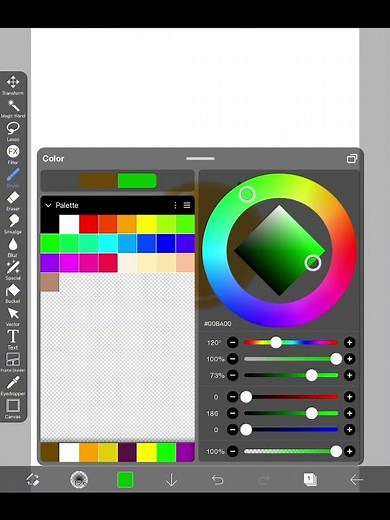Grab the Color window drag handle bar

200,158
